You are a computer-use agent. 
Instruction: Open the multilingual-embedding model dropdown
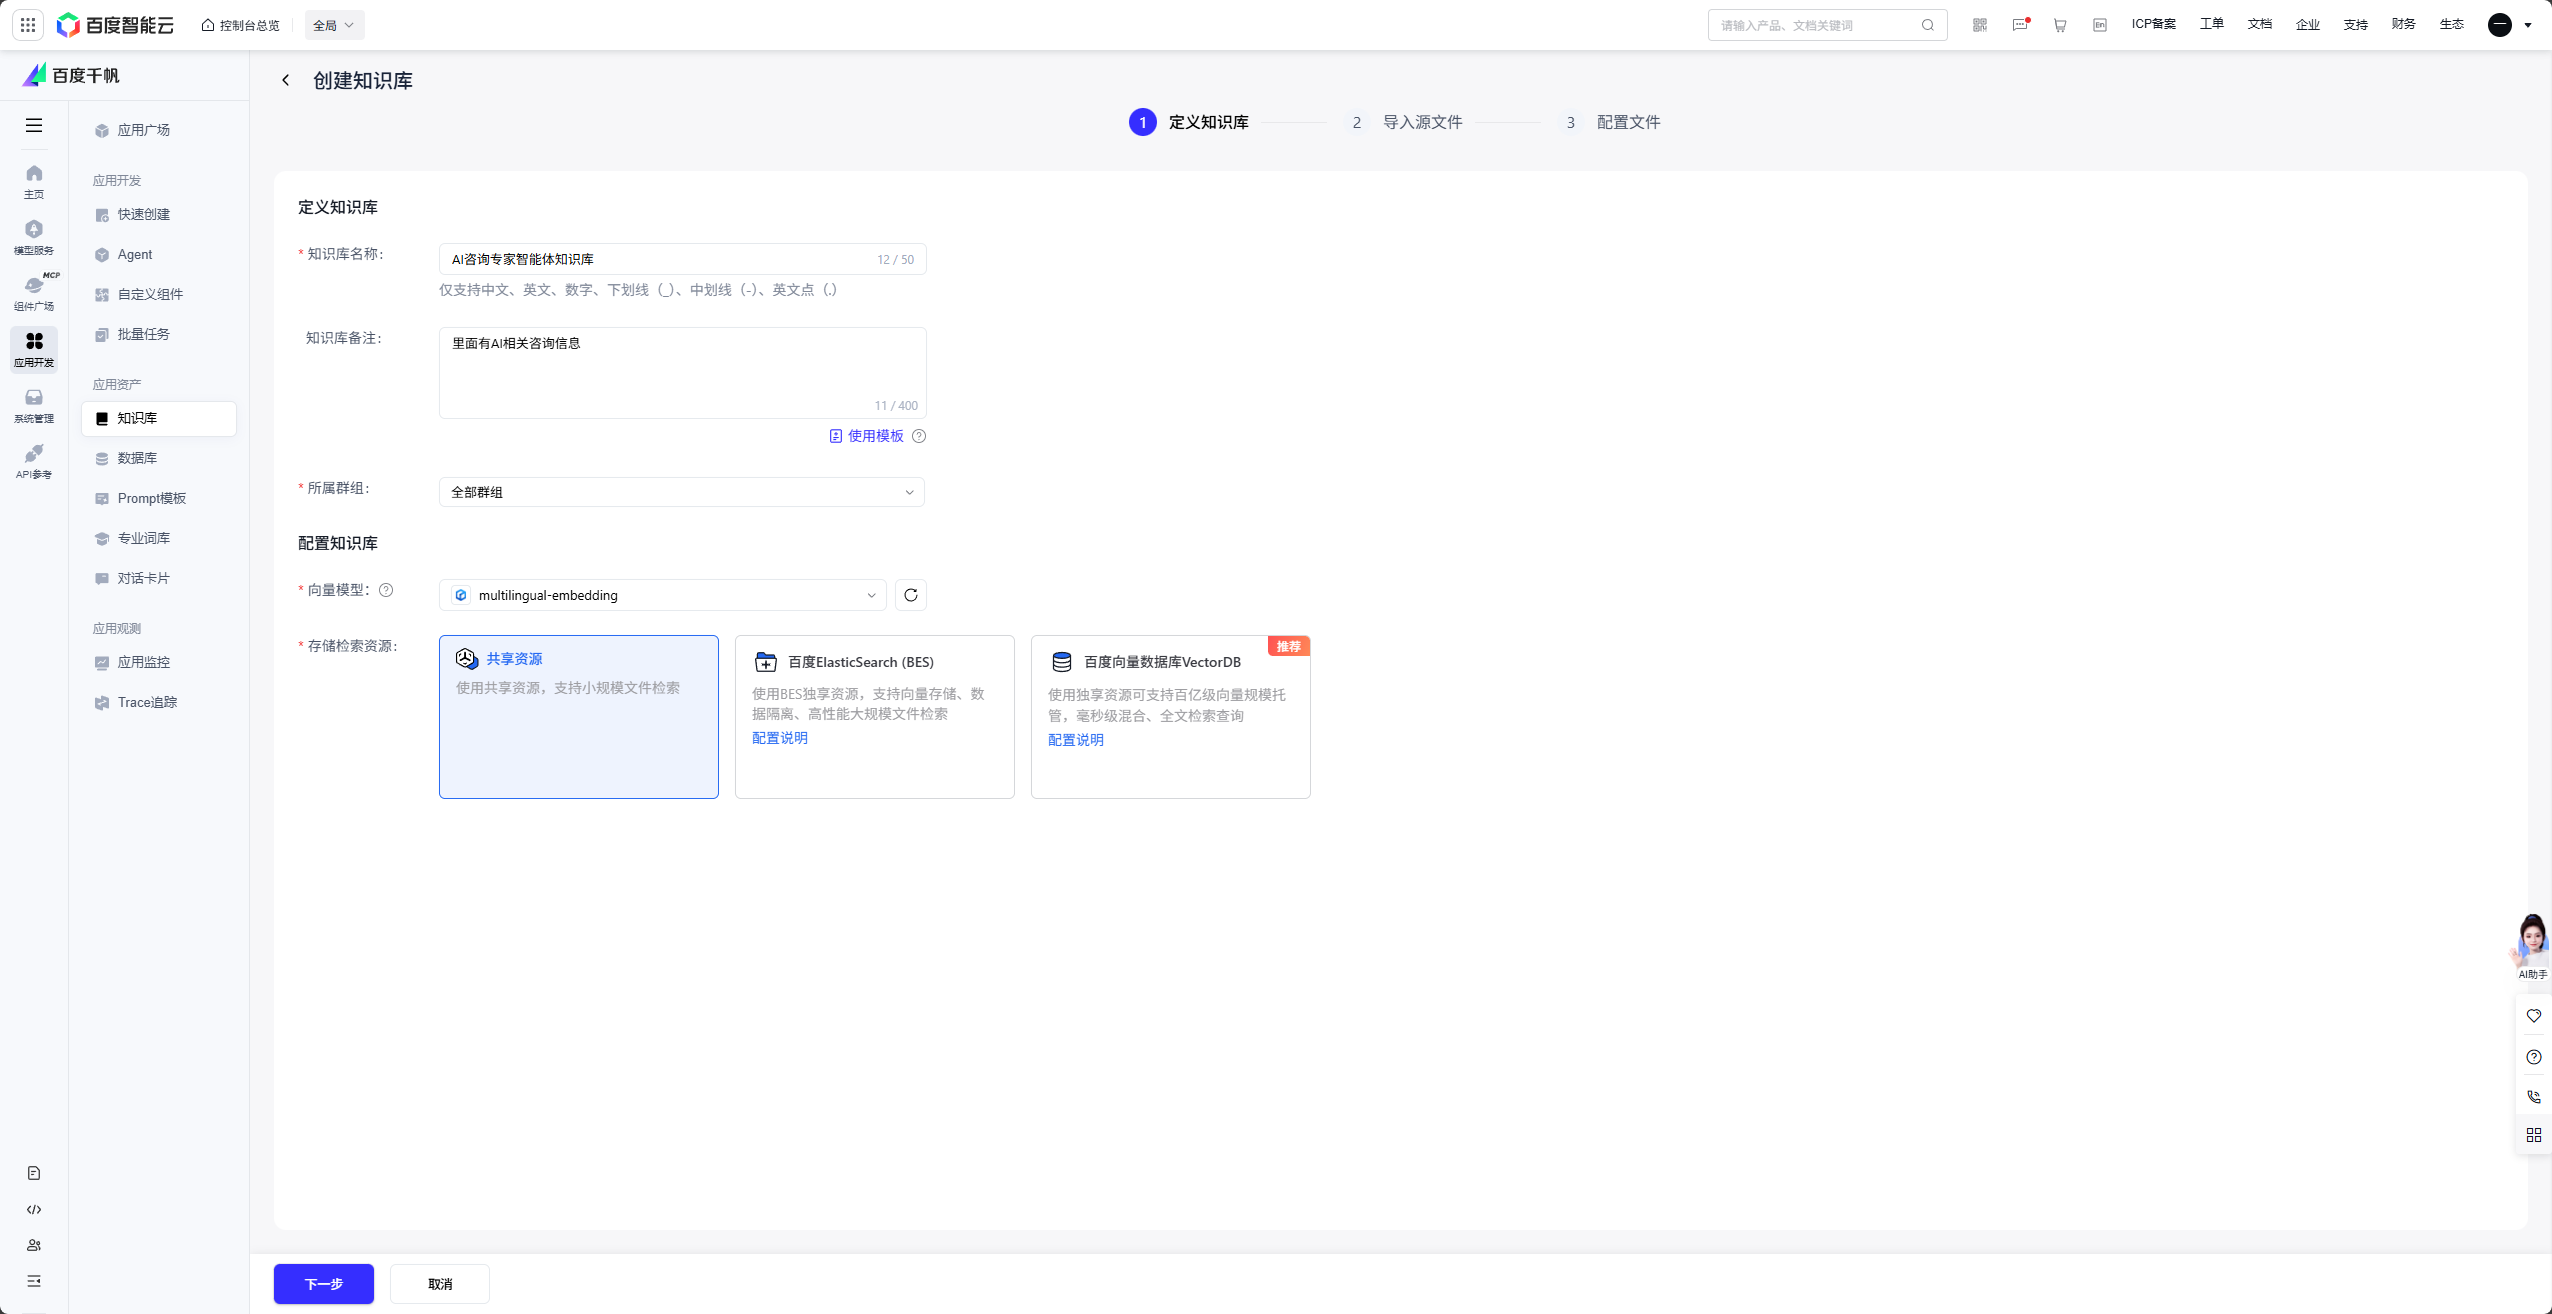662,595
